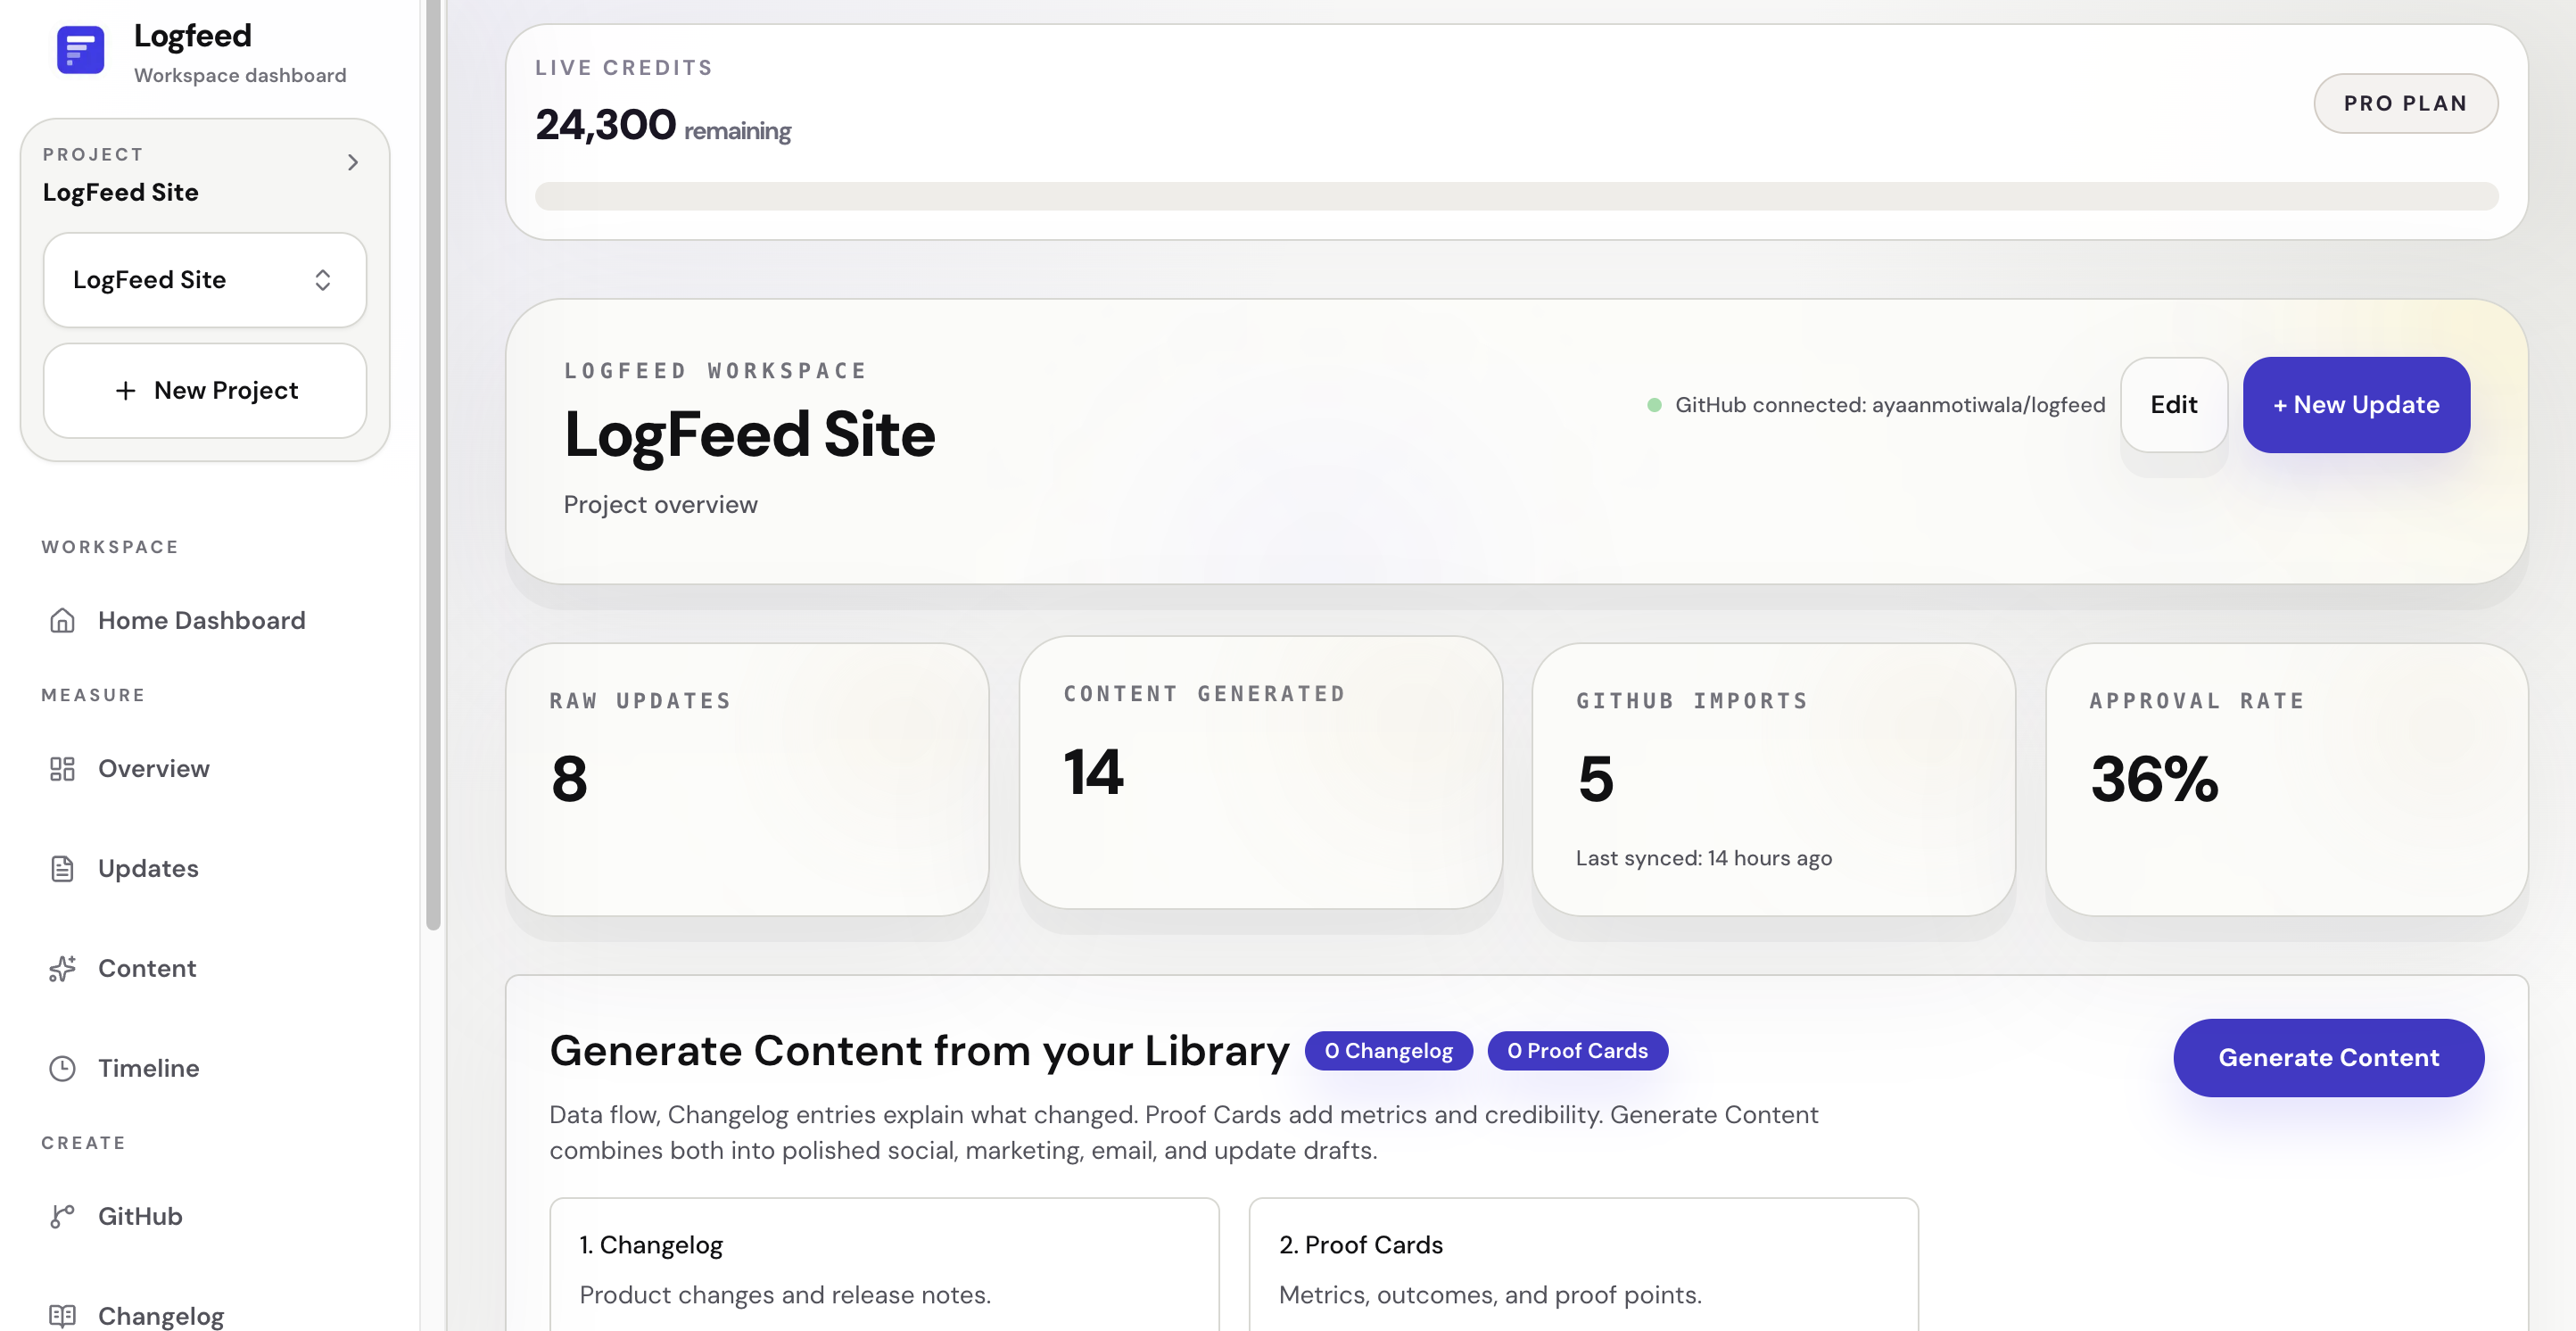Select the 1. Changelog step card
The image size is (2576, 1331).
tap(884, 1265)
